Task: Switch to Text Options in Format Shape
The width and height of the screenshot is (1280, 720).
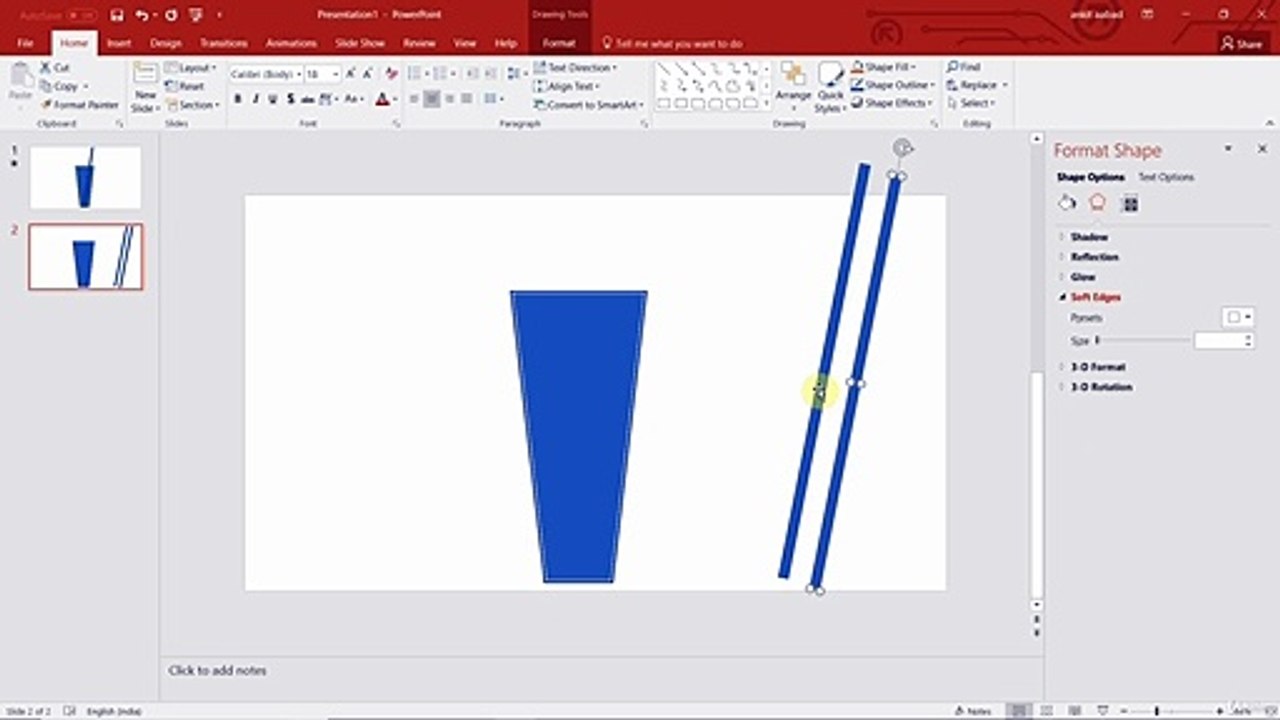Action: point(1166,177)
